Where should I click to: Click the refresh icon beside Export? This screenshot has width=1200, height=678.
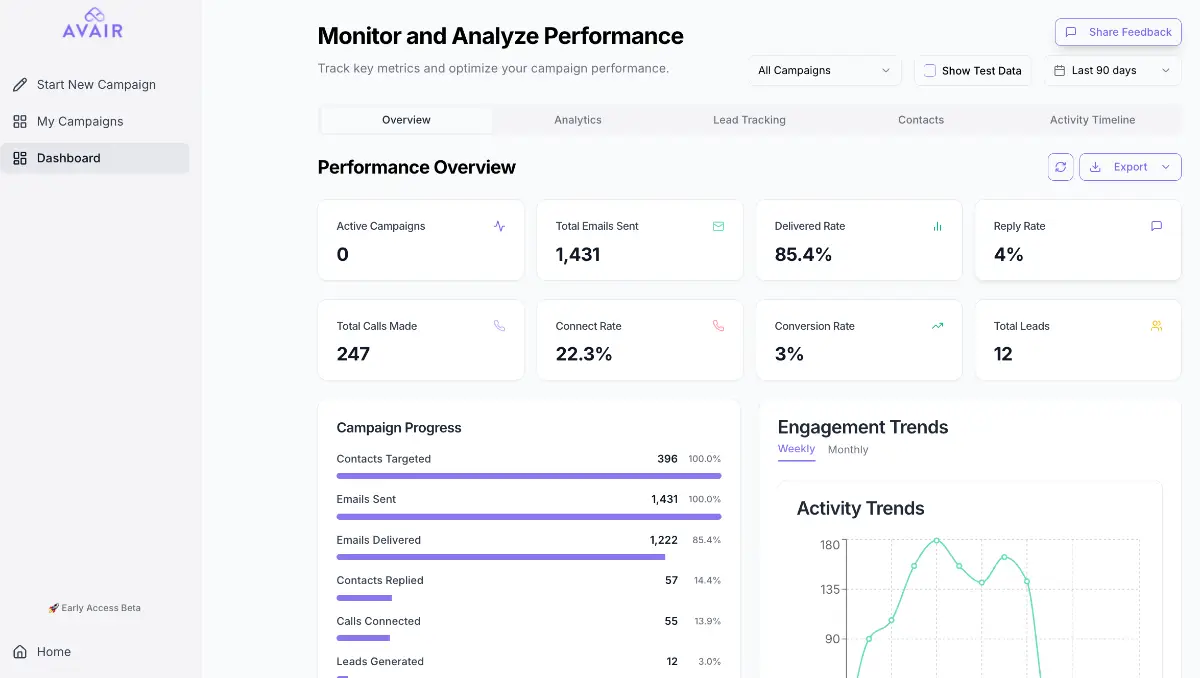1061,167
